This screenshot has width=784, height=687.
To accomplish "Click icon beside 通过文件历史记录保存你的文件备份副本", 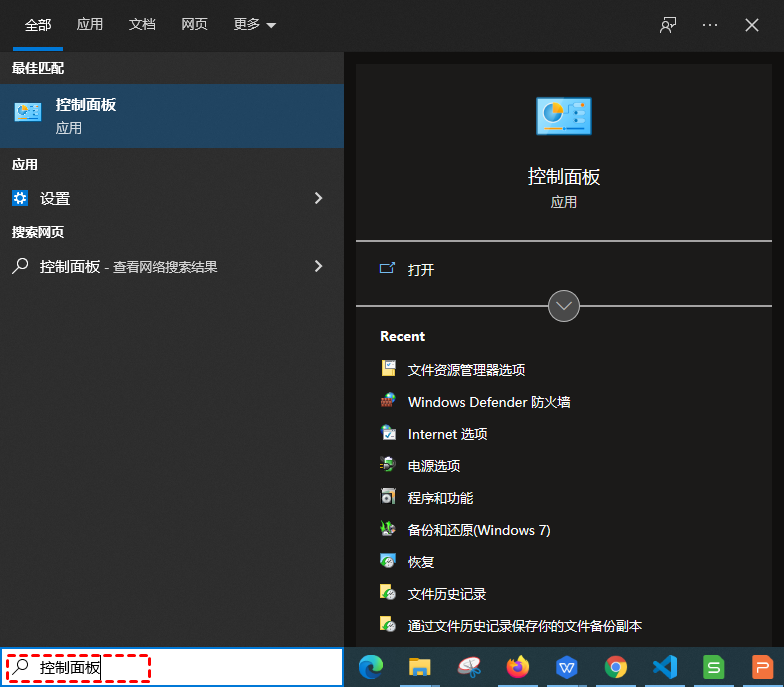I will tap(388, 624).
